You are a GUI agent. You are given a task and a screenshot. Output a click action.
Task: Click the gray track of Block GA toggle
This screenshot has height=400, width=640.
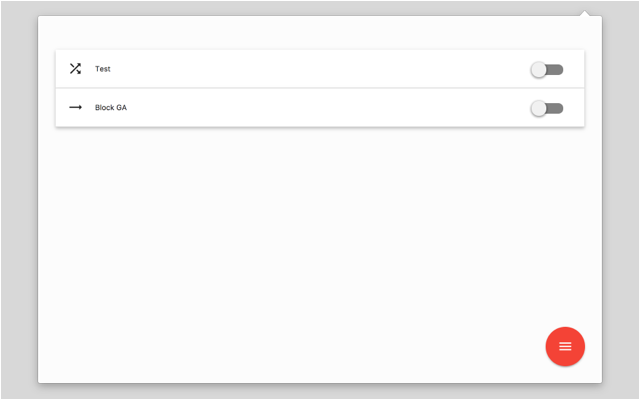tap(556, 108)
